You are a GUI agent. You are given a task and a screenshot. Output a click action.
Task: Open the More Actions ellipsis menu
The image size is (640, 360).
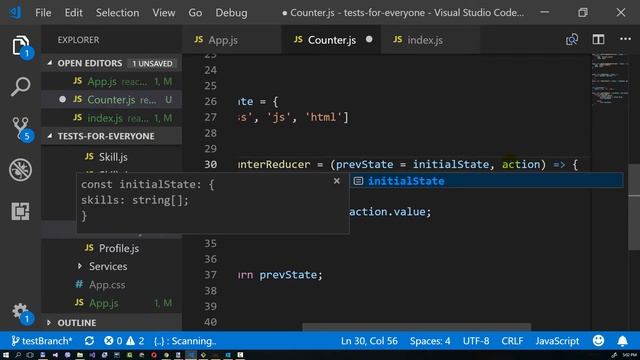coord(625,40)
